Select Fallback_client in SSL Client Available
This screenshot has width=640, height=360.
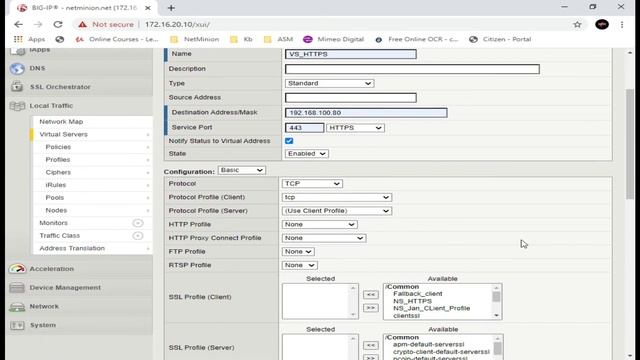(417, 294)
